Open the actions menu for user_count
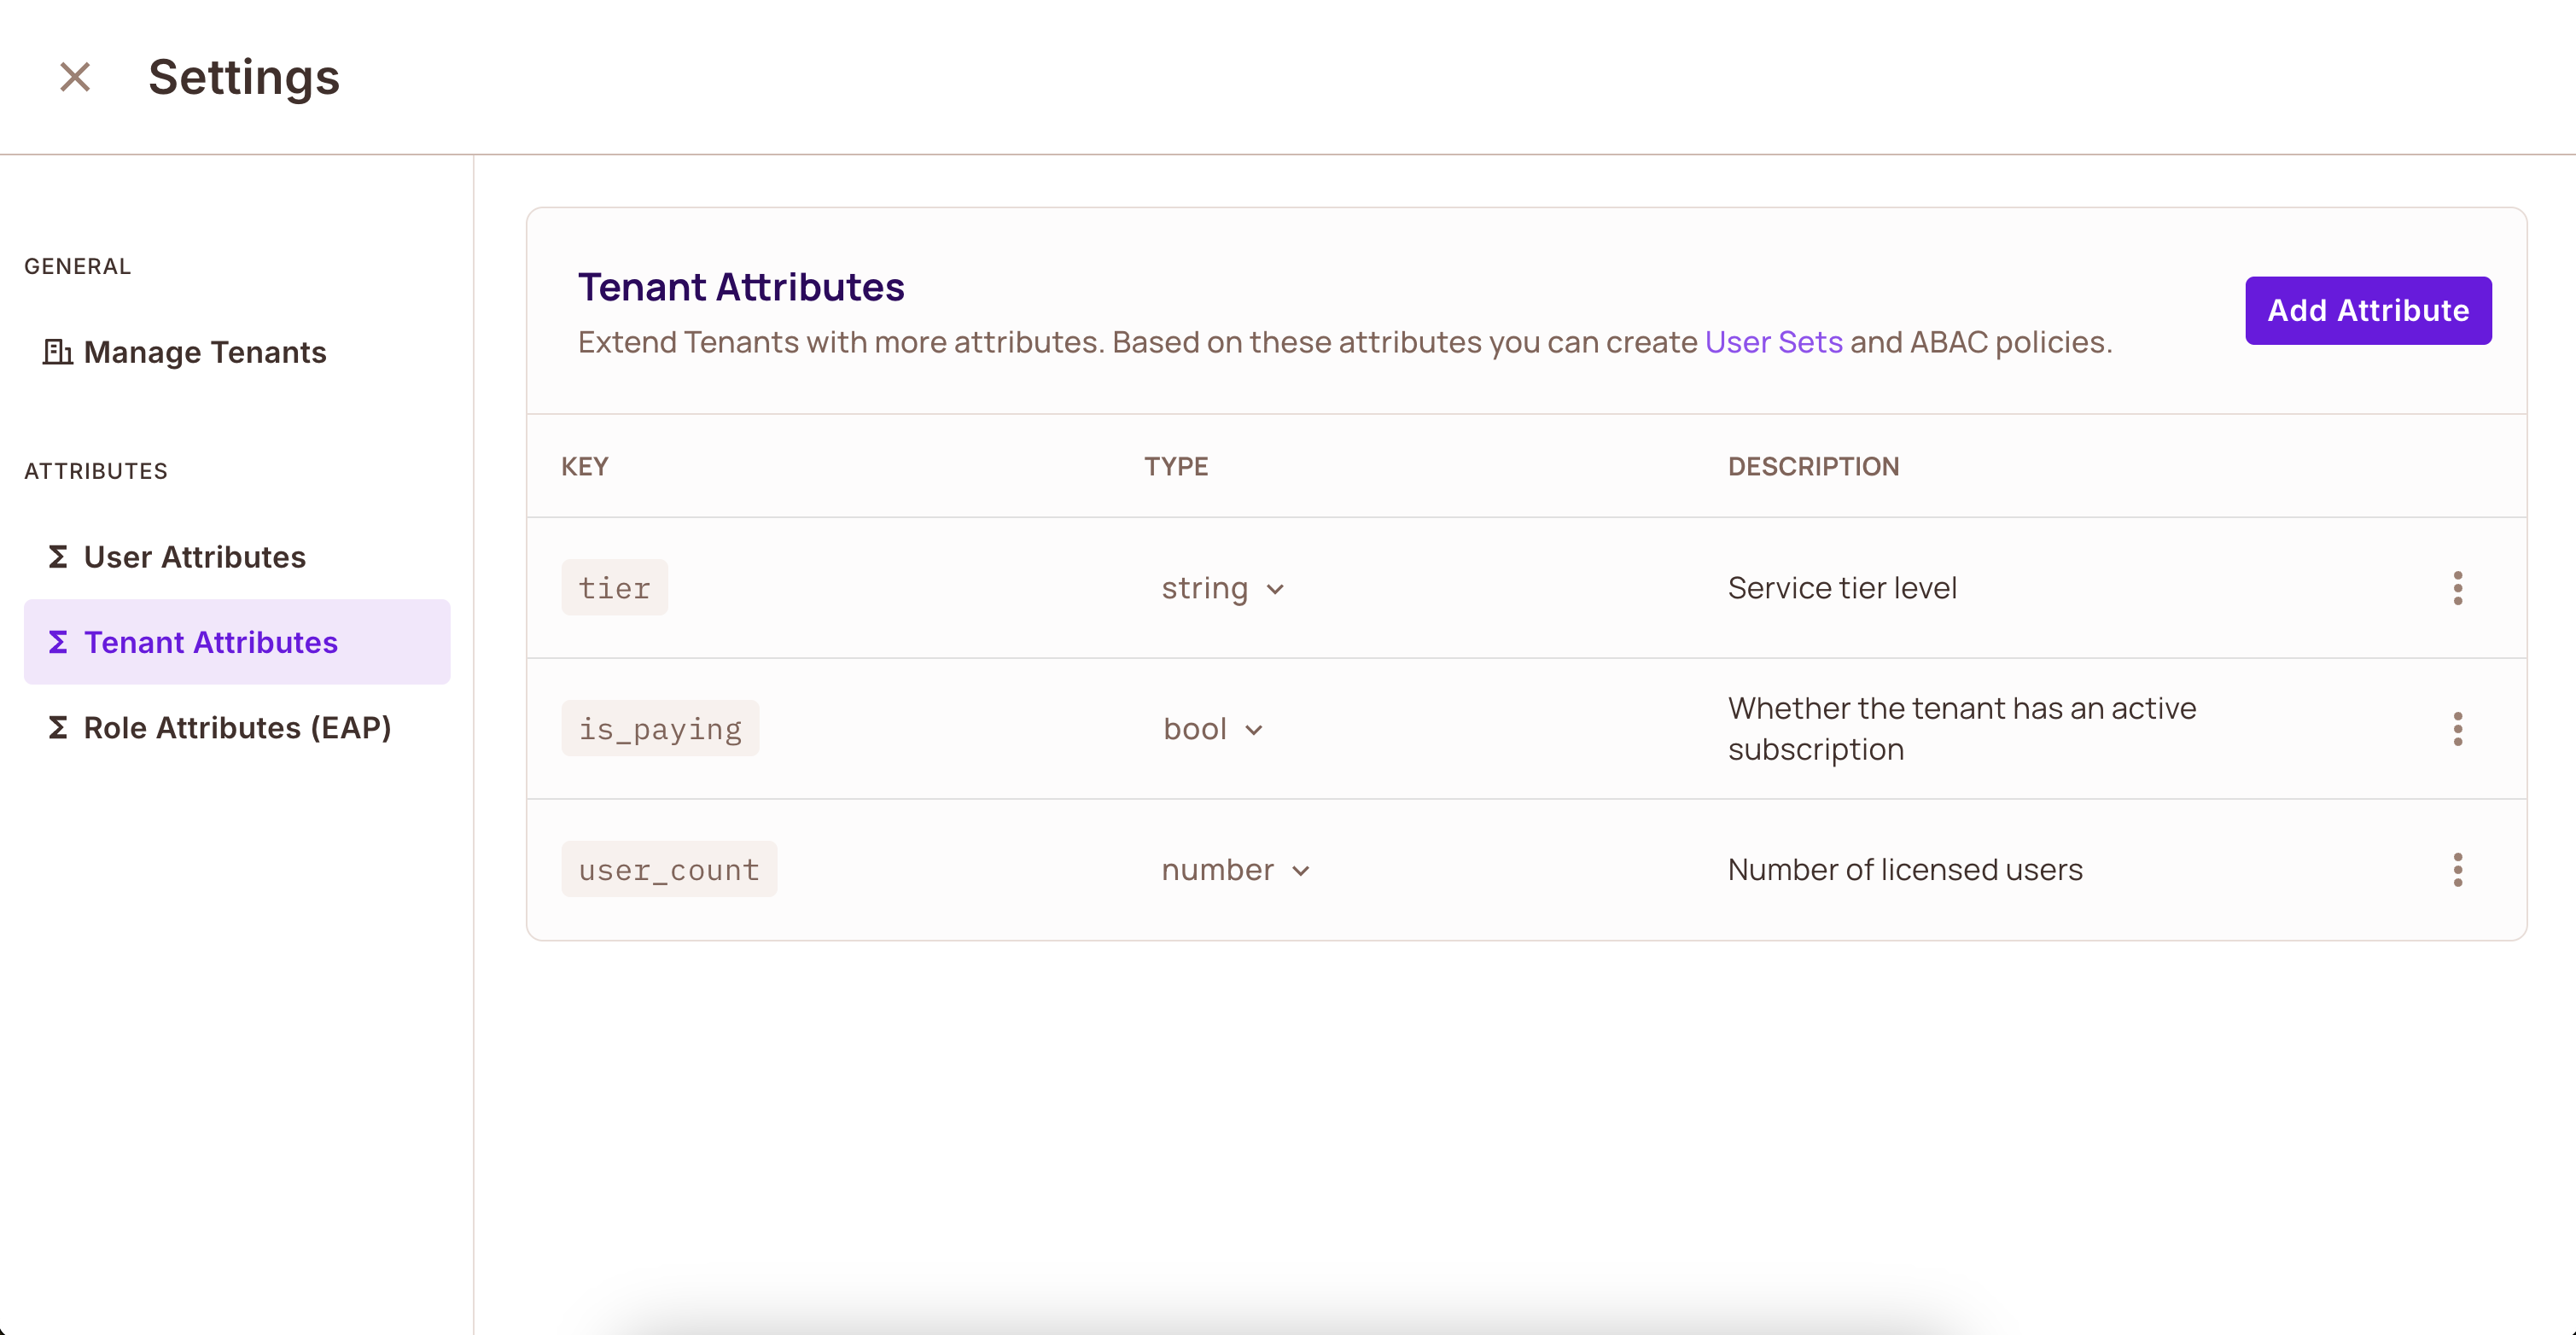Viewport: 2576px width, 1335px height. point(2459,870)
